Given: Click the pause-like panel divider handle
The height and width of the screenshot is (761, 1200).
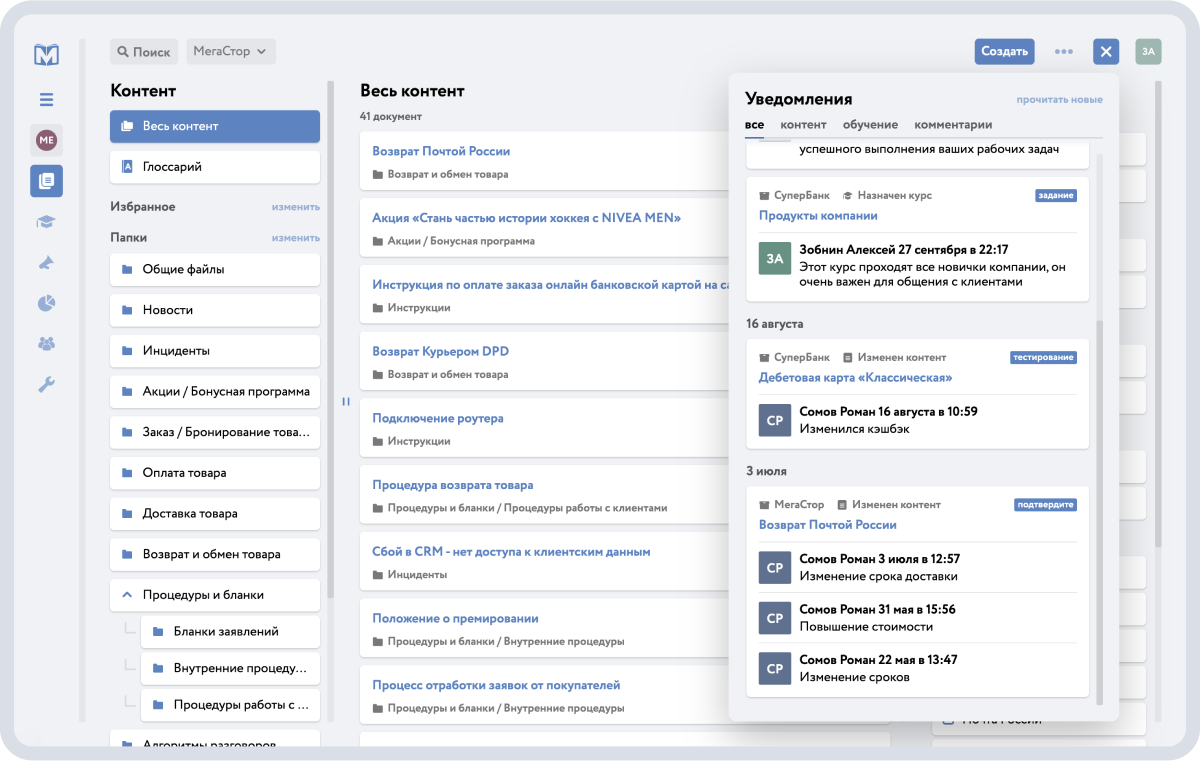Looking at the screenshot, I should (346, 402).
